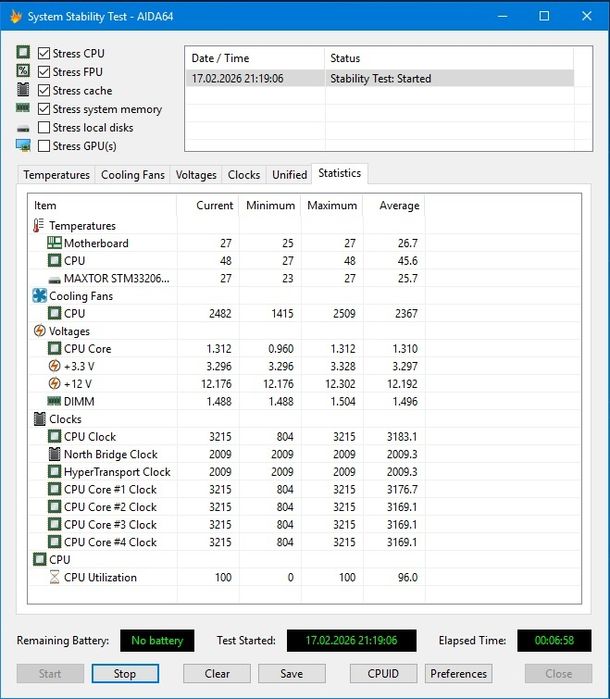Disable the Stress cache checkbox
Viewport: 610px width, 699px height.
pyautogui.click(x=44, y=90)
